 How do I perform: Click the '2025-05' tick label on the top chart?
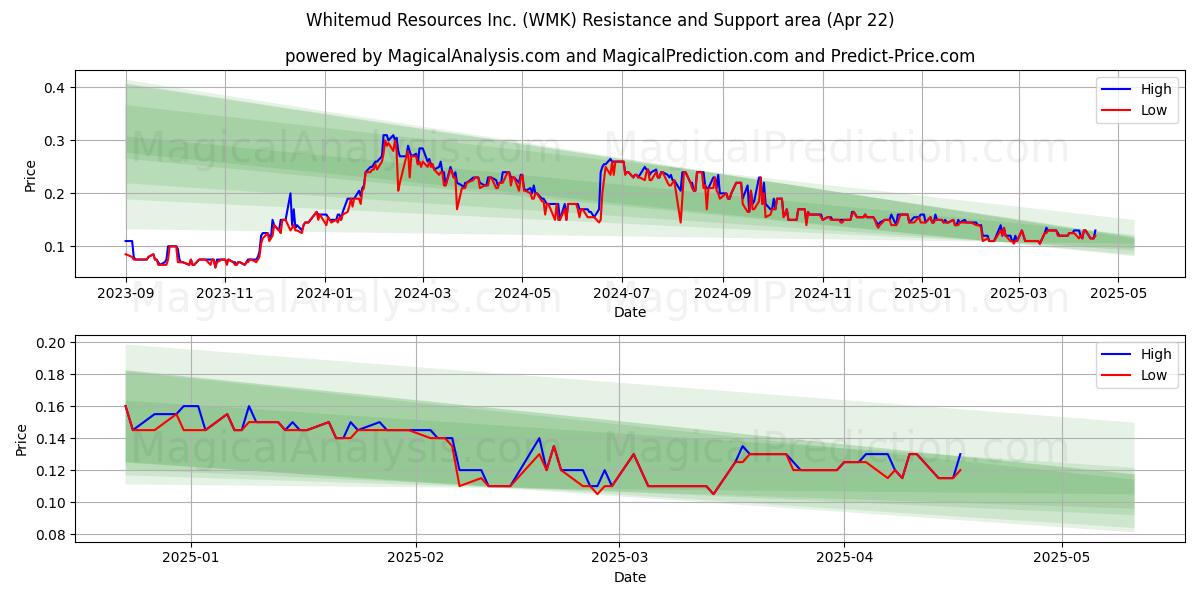[x=1119, y=294]
